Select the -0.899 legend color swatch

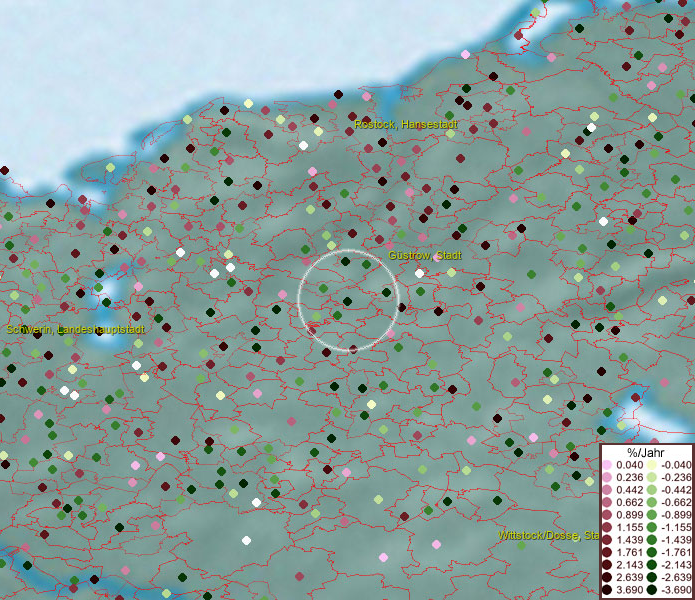point(652,515)
